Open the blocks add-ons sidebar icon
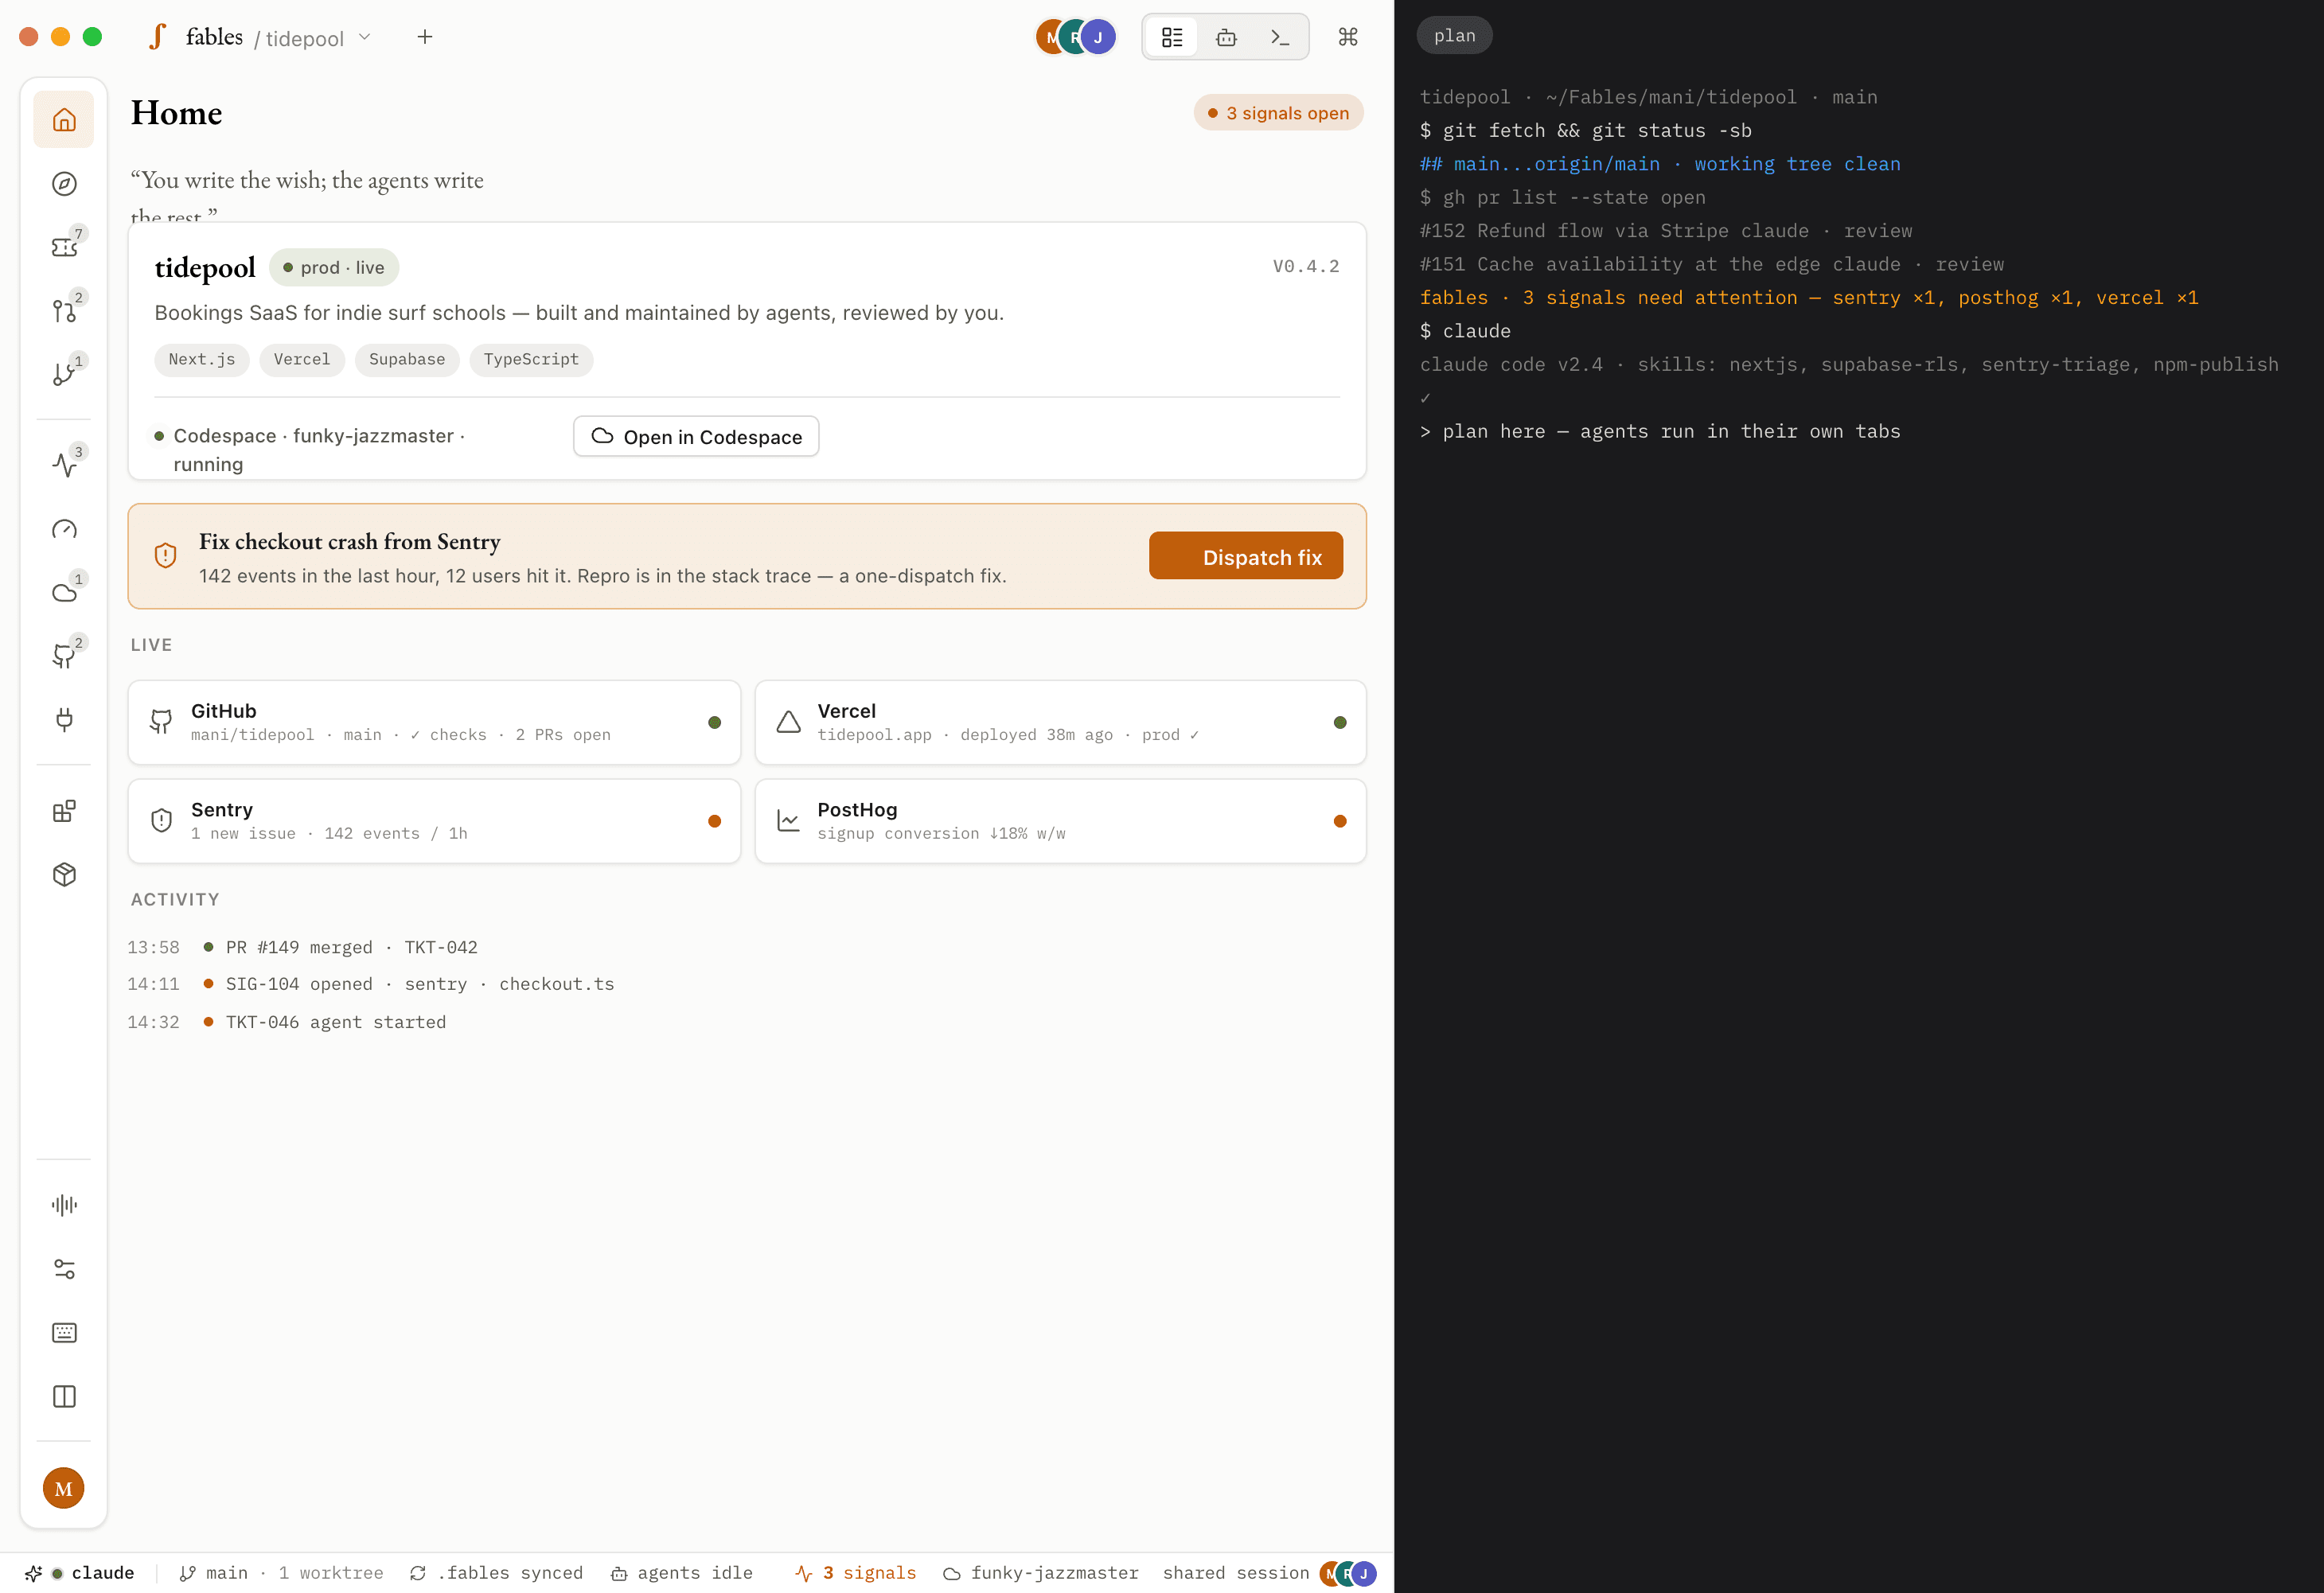Viewport: 2324px width, 1593px height. pyautogui.click(x=64, y=811)
